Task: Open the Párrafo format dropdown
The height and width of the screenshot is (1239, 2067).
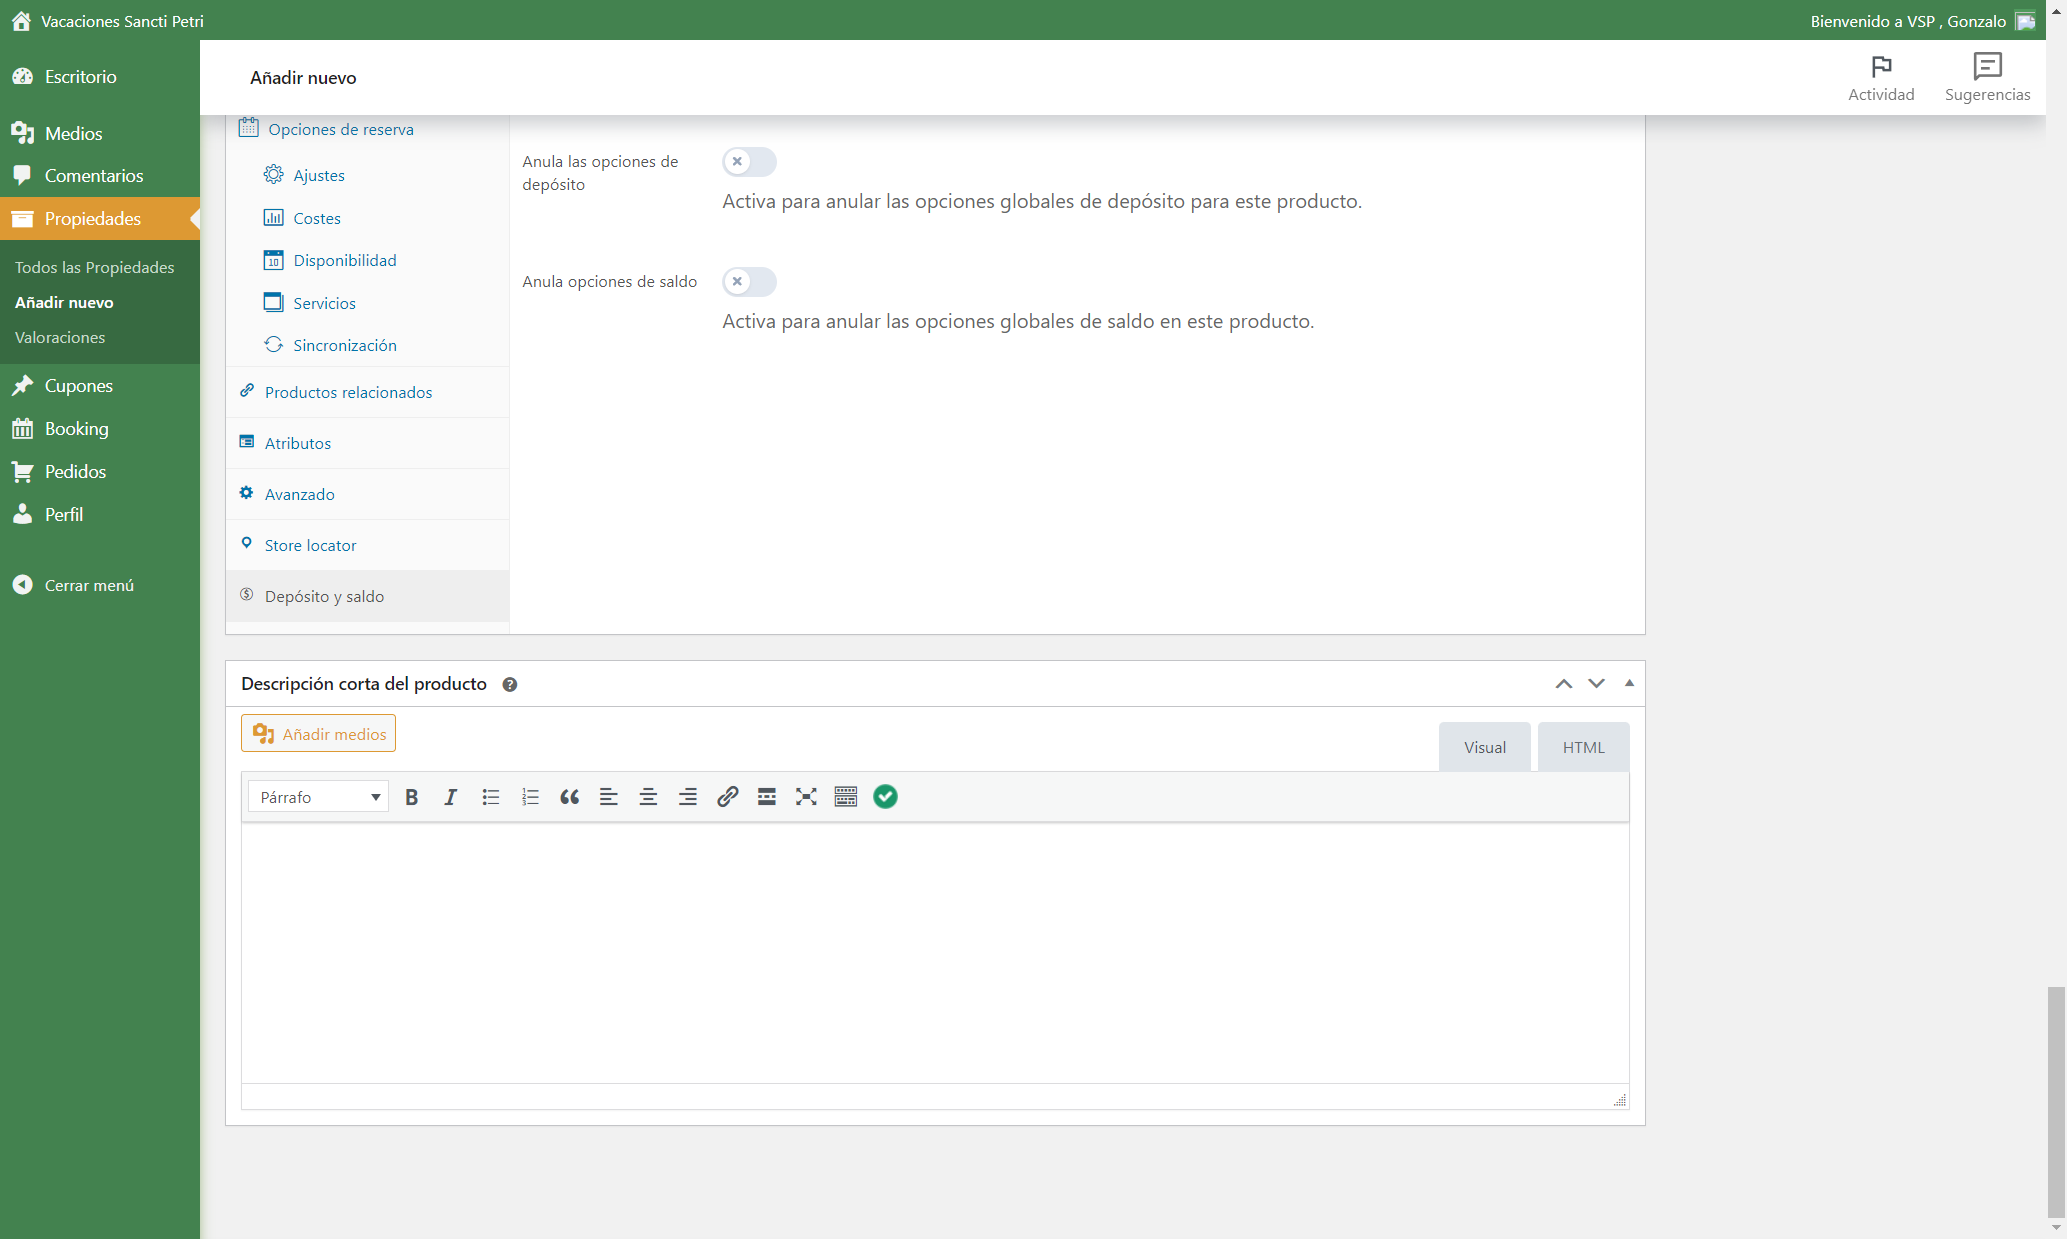Action: [x=318, y=797]
